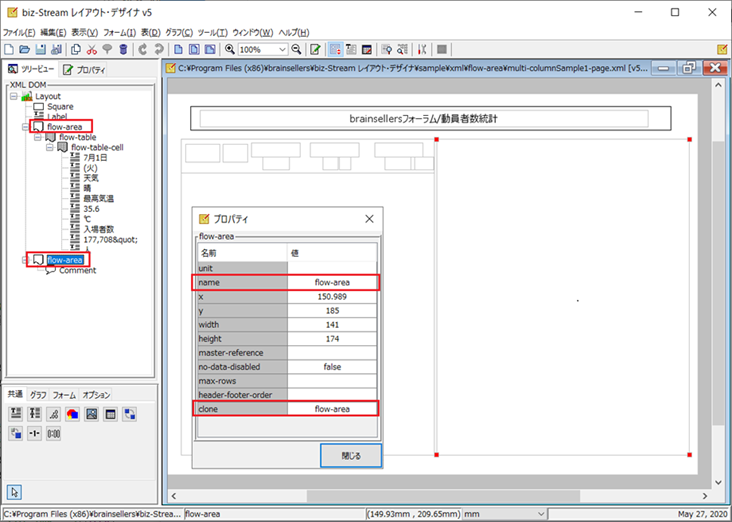Close the プロパティ dialog with X
Image resolution: width=732 pixels, height=522 pixels.
[369, 219]
